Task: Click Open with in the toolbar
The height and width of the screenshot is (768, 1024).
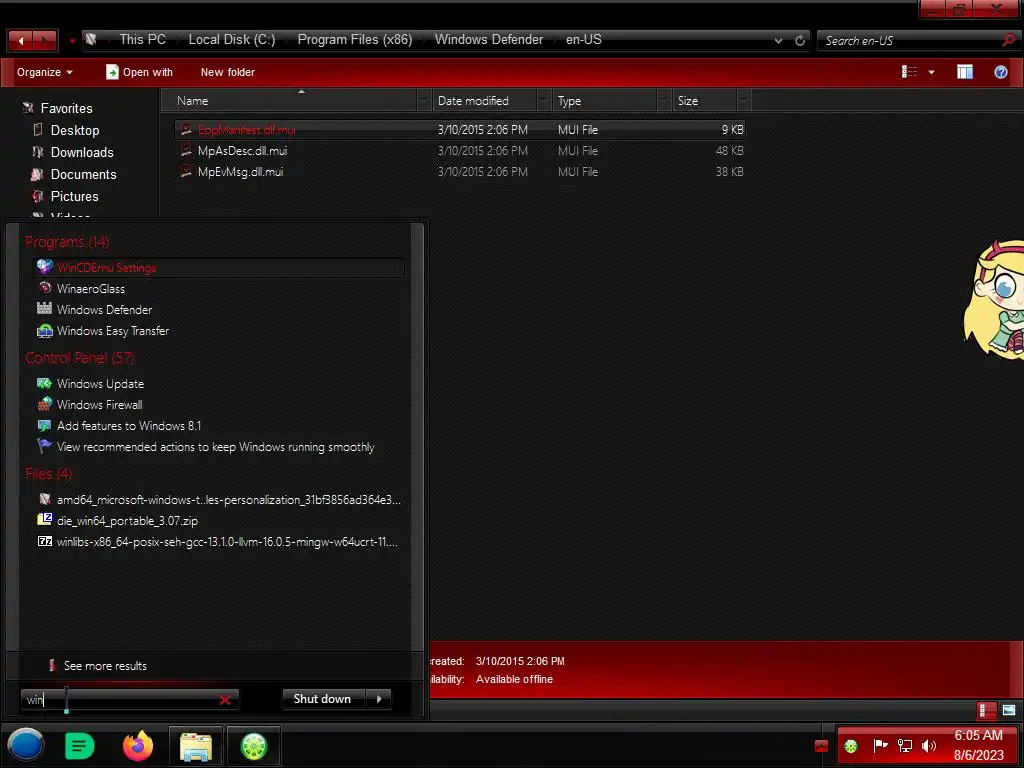Action: (x=140, y=72)
